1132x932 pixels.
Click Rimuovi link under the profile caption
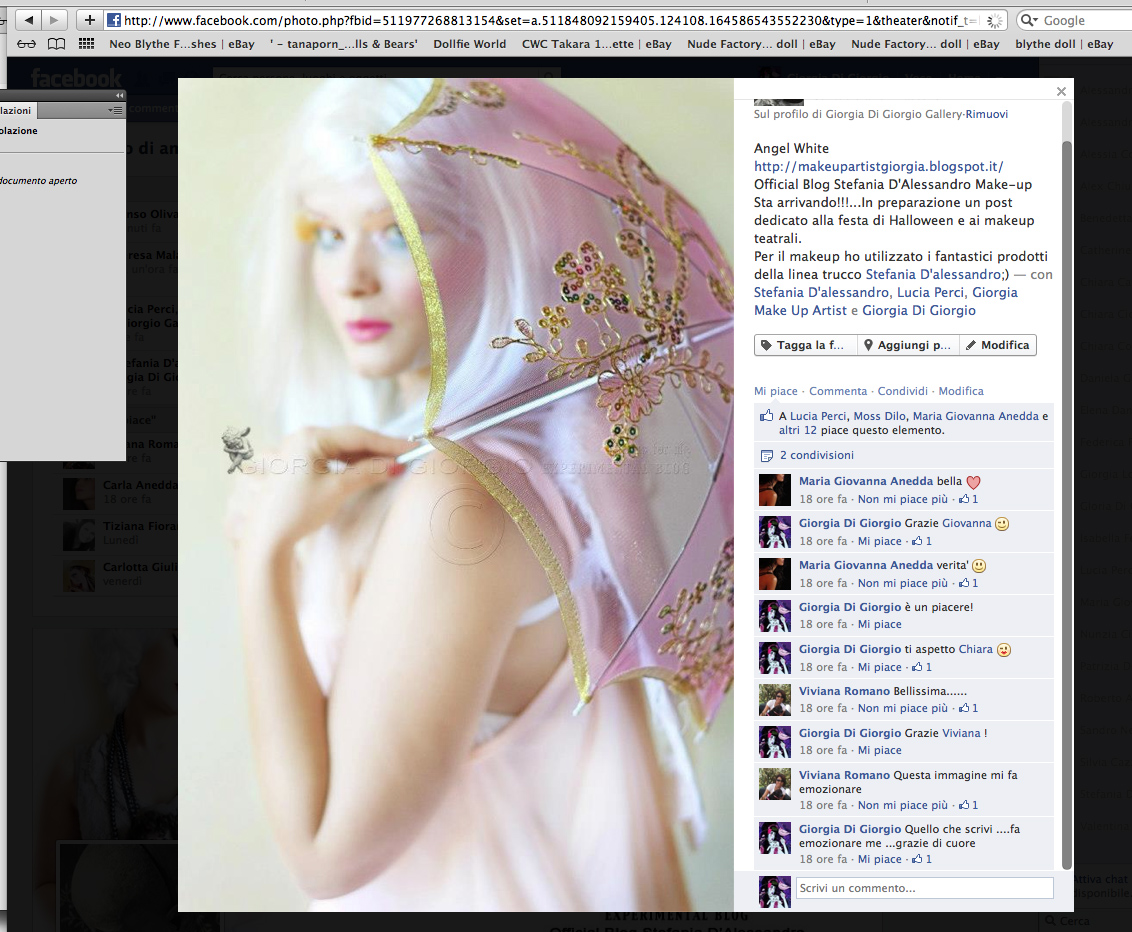pos(986,114)
